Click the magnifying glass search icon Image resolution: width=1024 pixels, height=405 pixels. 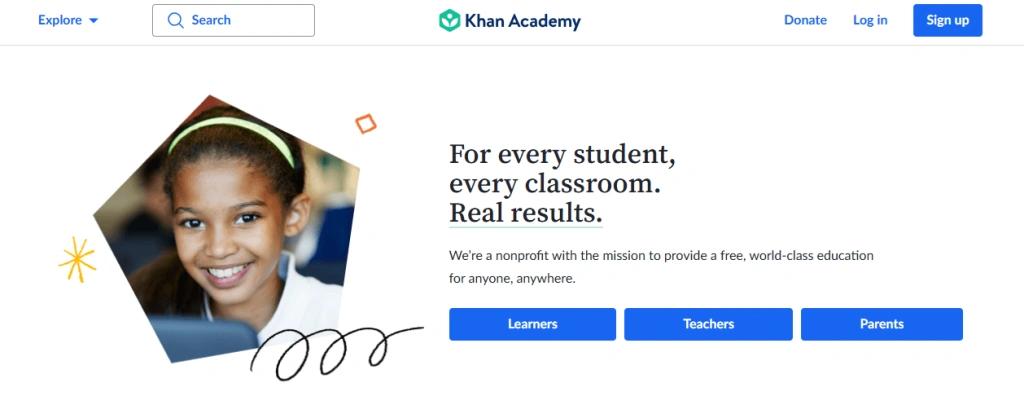coord(176,20)
